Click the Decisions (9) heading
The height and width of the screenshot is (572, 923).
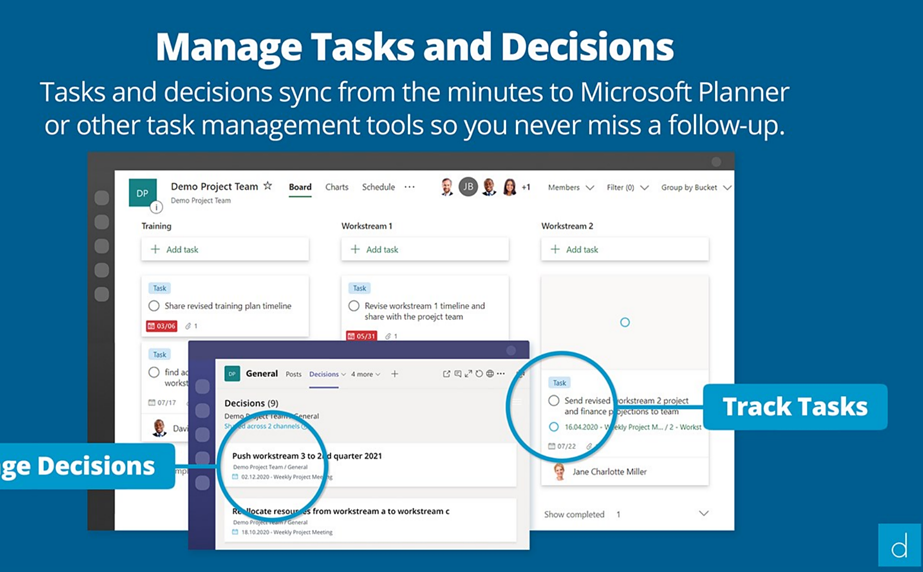251,403
